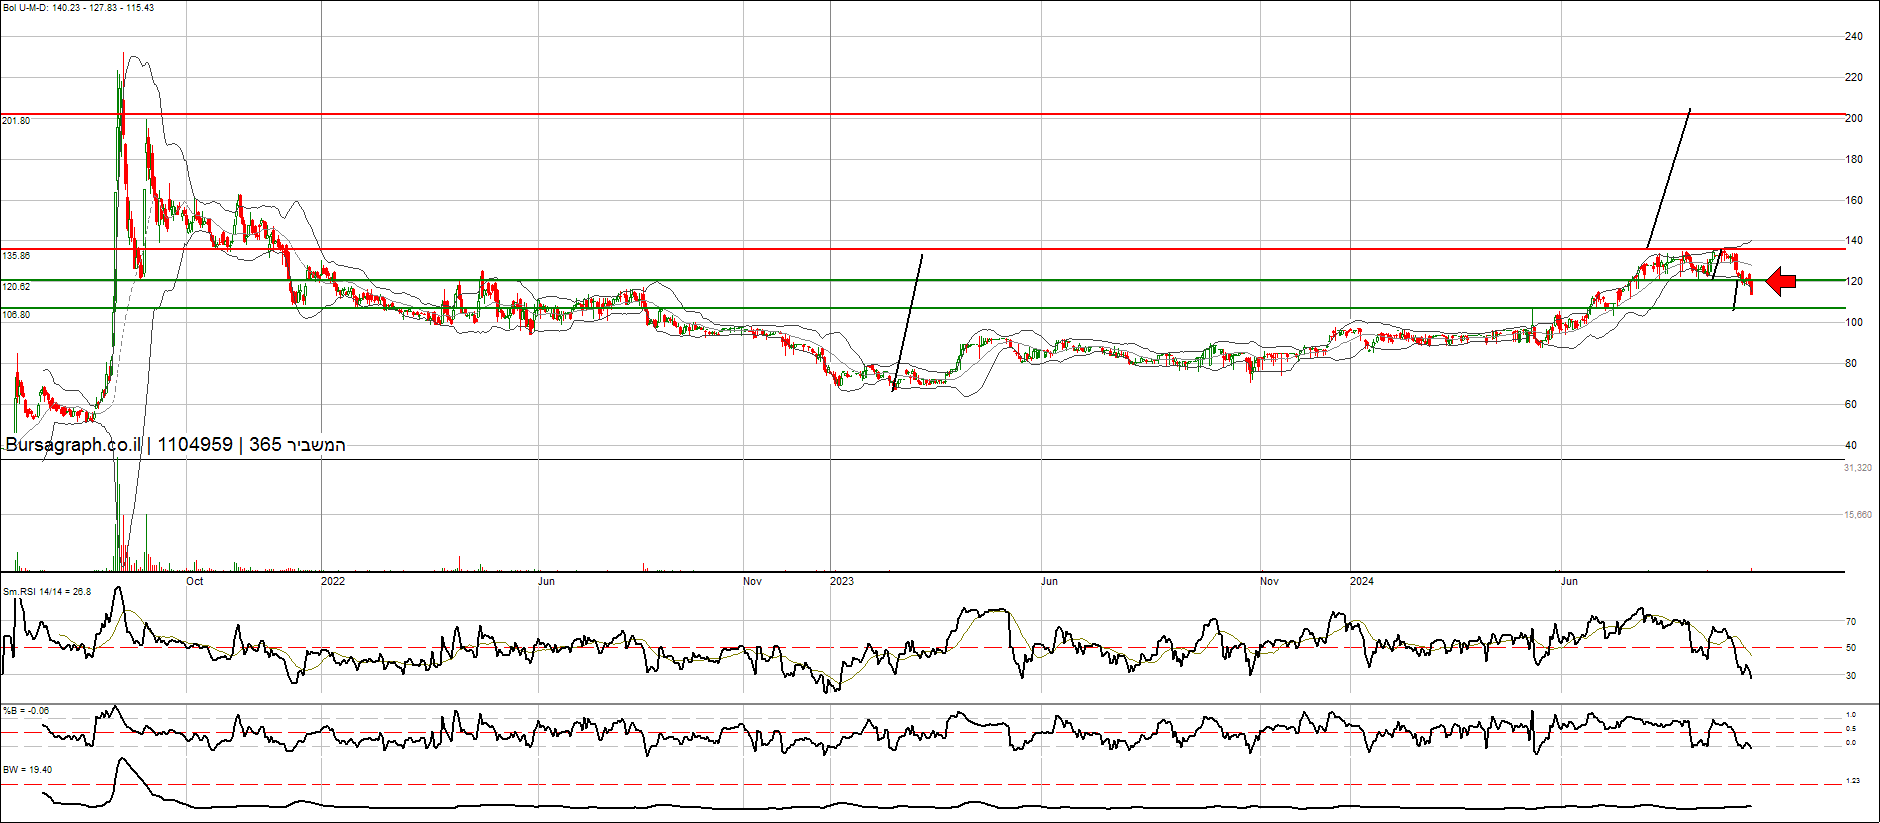Click the 1.23 bandwidth threshold label
Image resolution: width=1880 pixels, height=823 pixels.
pyautogui.click(x=1852, y=781)
